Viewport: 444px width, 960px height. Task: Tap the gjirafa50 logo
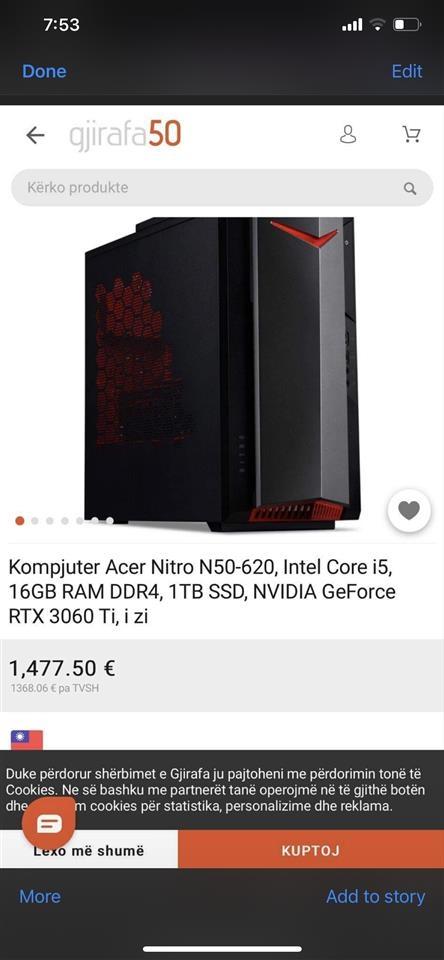click(x=125, y=135)
